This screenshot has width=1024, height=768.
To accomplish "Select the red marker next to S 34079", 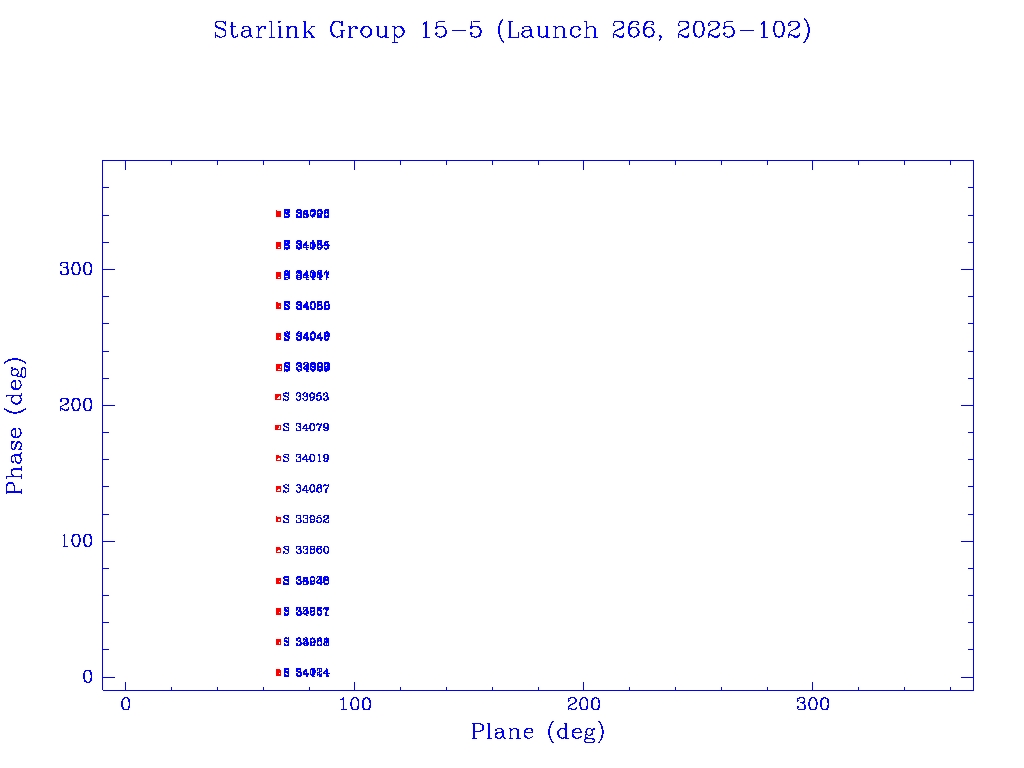I will pos(278,428).
